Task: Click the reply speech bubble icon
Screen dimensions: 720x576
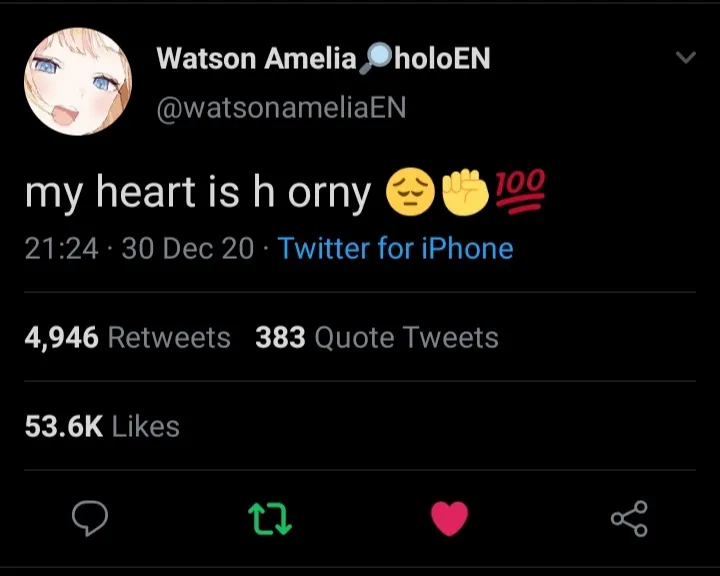Action: point(90,519)
